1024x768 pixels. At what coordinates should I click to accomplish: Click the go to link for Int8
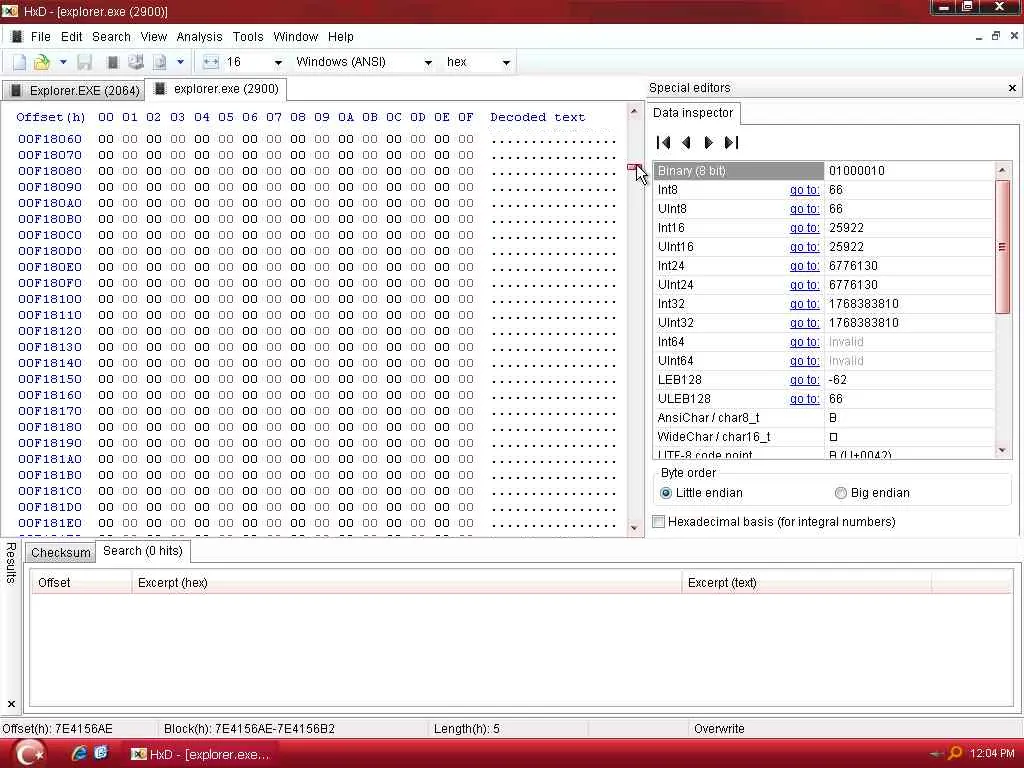[804, 190]
